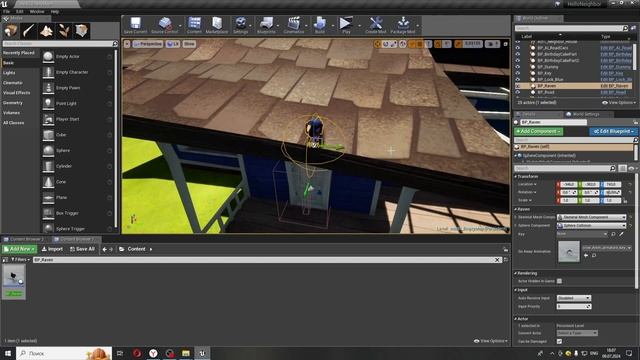
Task: Open the Go Away Animation asset dropdown
Action: point(607,248)
